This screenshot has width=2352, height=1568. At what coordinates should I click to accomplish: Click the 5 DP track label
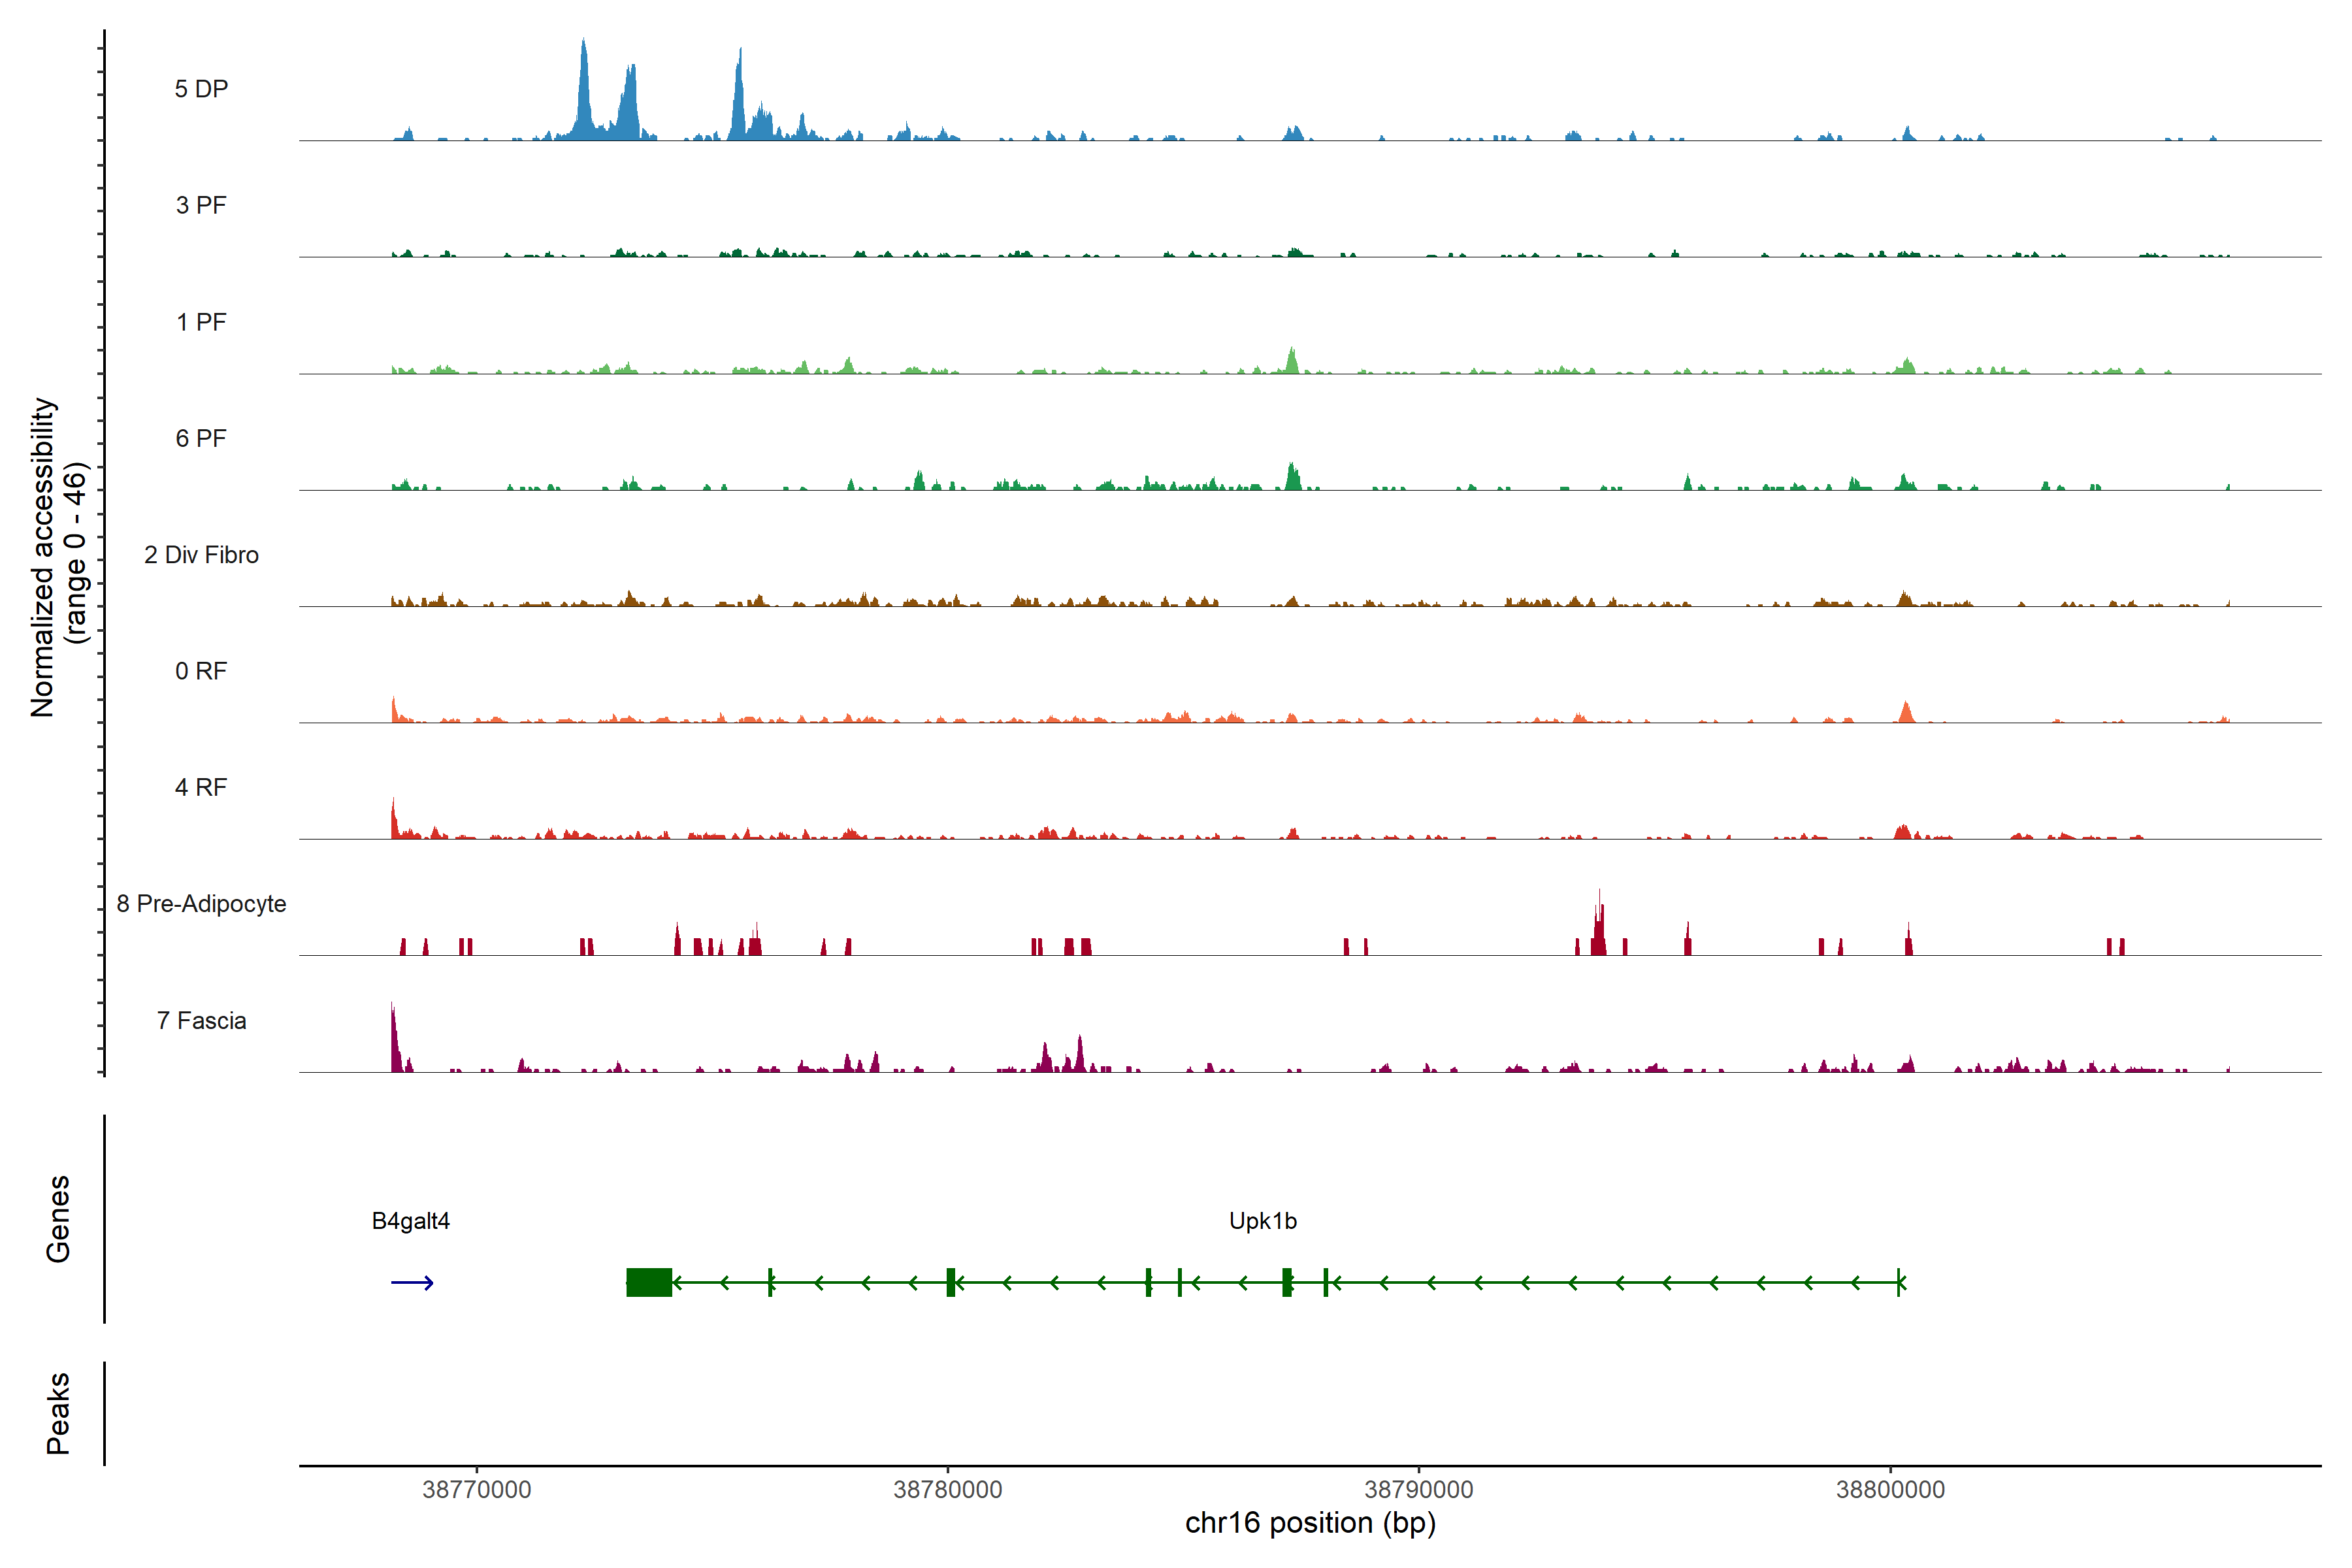[x=201, y=89]
